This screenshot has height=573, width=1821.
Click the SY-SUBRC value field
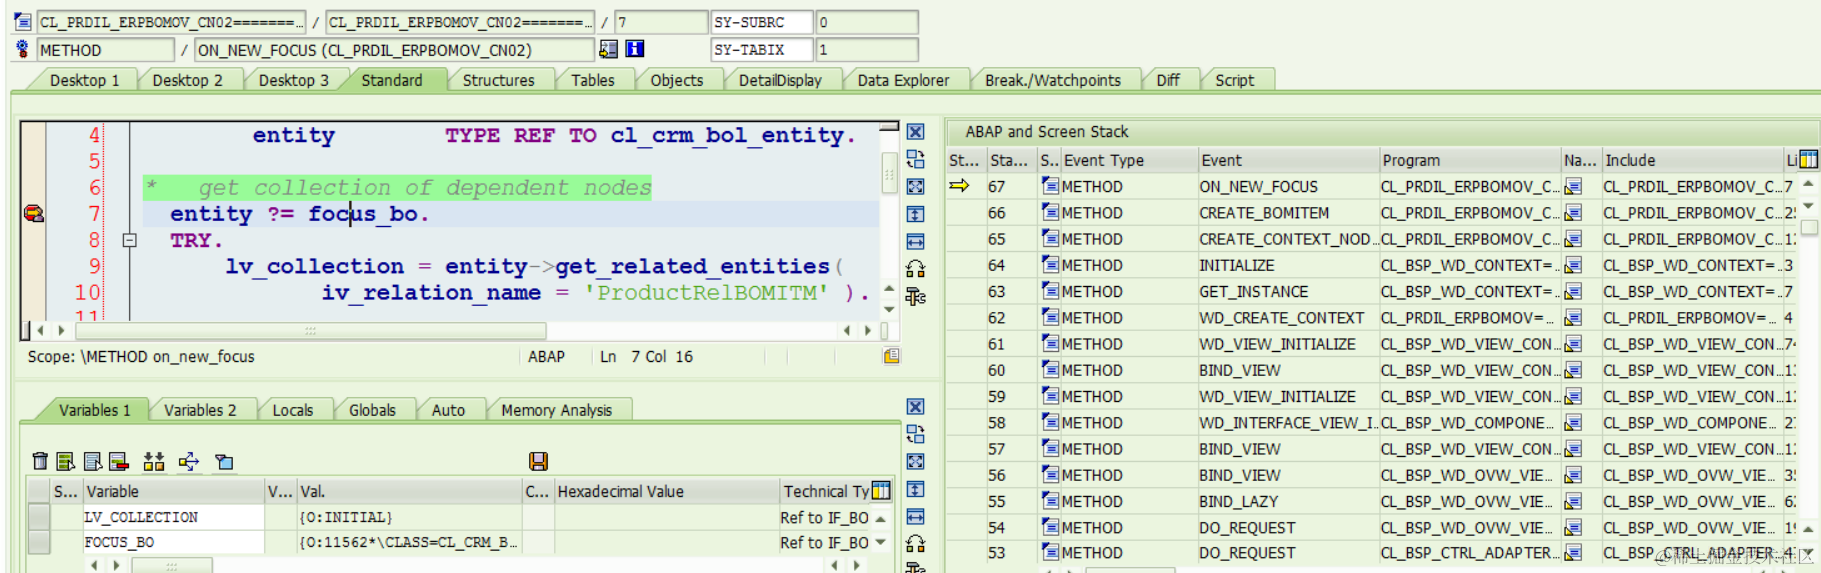point(866,22)
